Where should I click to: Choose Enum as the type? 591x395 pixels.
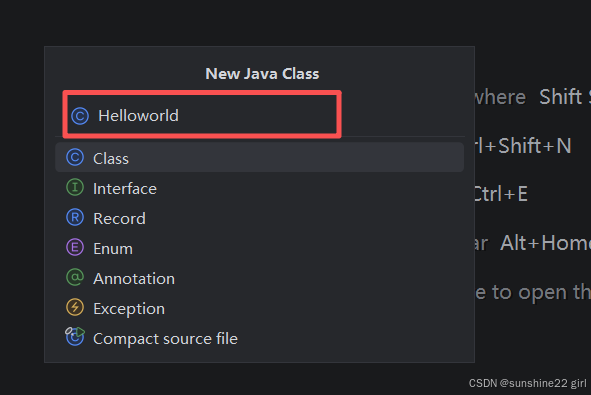click(259, 248)
